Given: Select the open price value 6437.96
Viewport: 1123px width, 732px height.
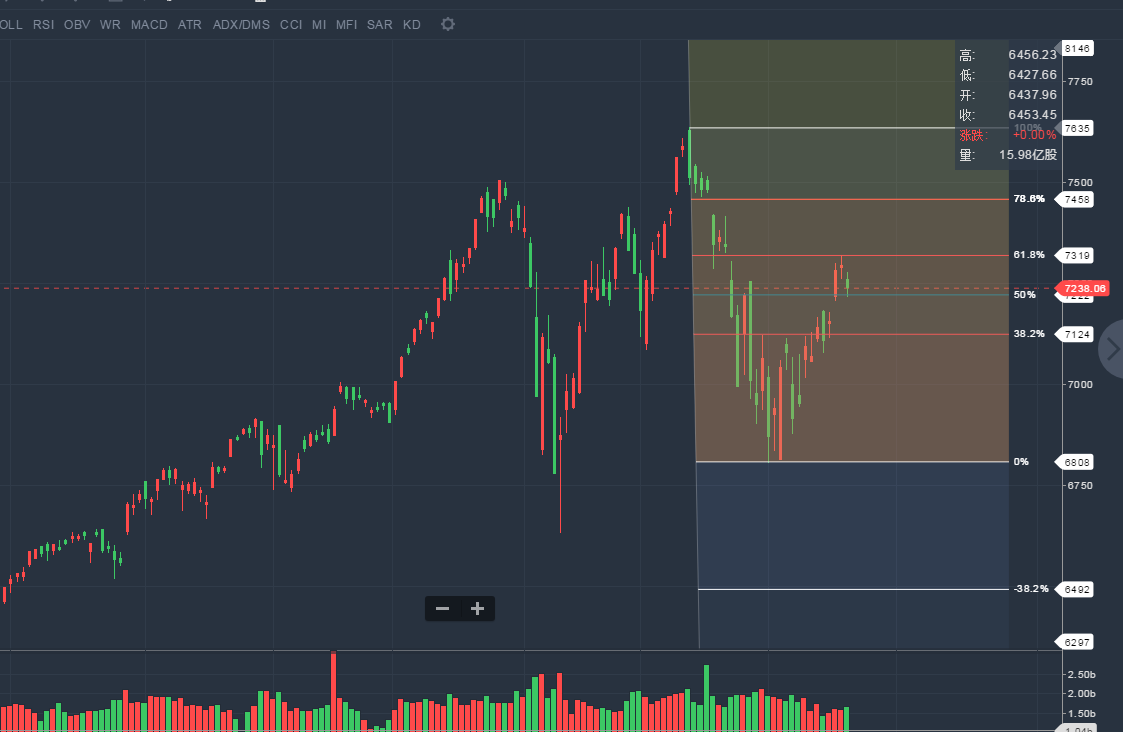Looking at the screenshot, I should (x=1032, y=95).
